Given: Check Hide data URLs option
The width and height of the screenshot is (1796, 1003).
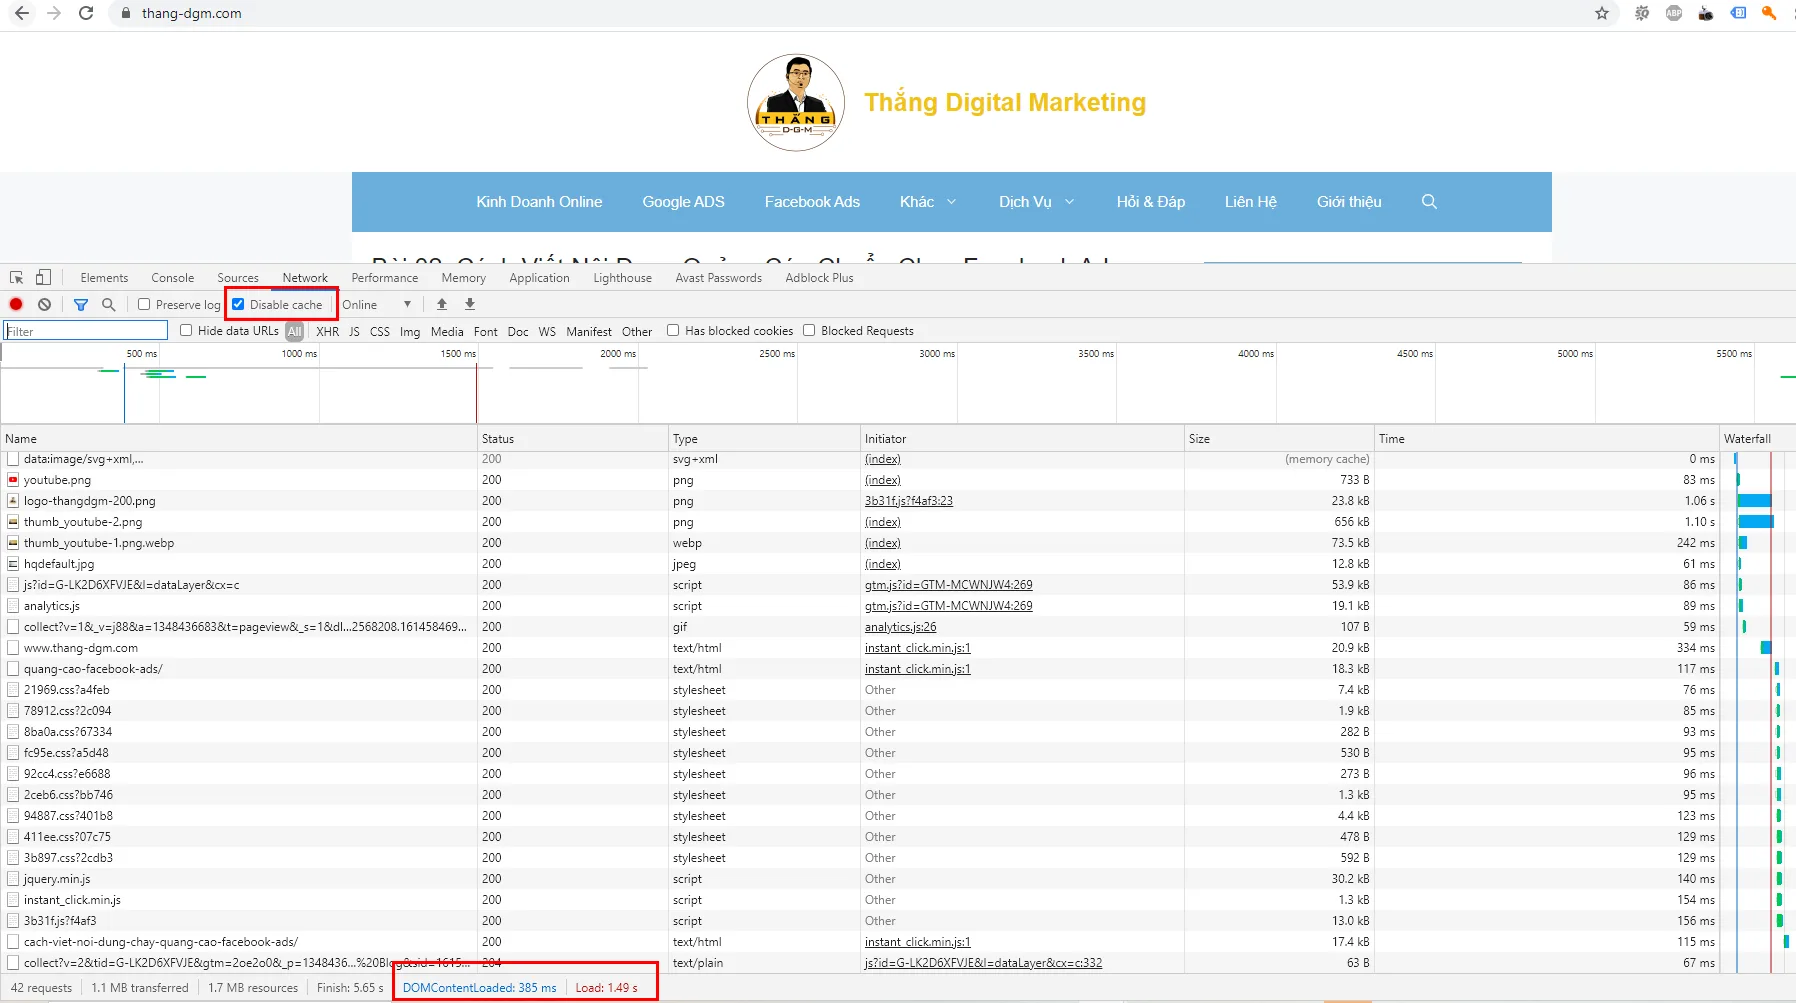Looking at the screenshot, I should click(x=186, y=330).
